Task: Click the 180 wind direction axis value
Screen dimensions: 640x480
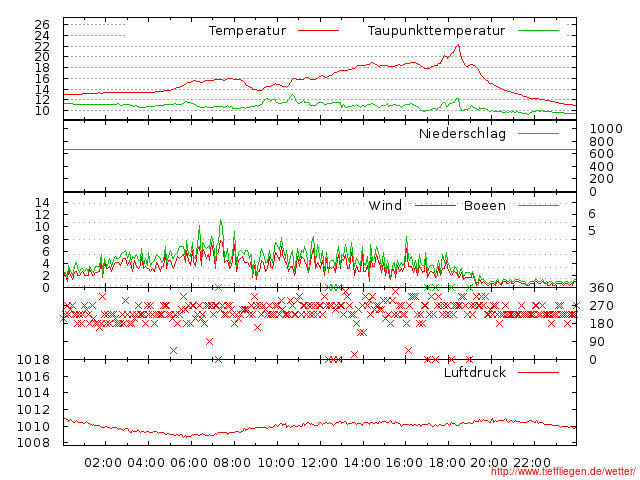Action: point(601,324)
